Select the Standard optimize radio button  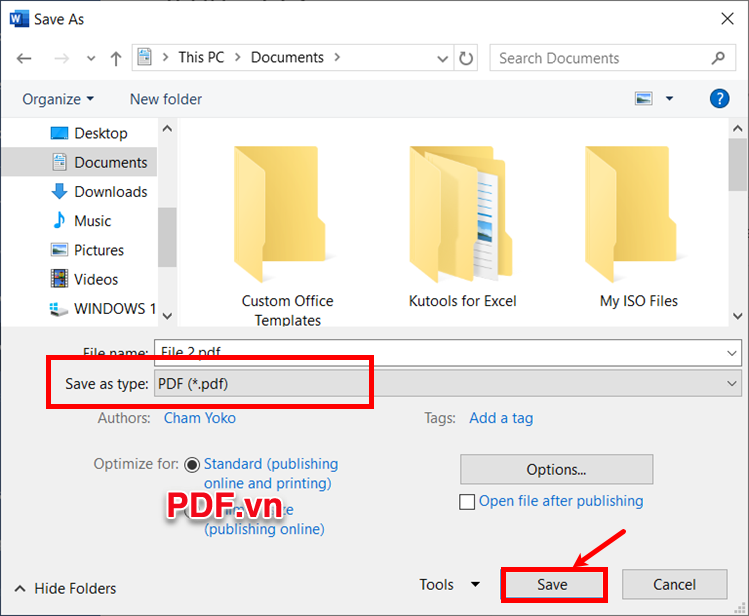(193, 464)
